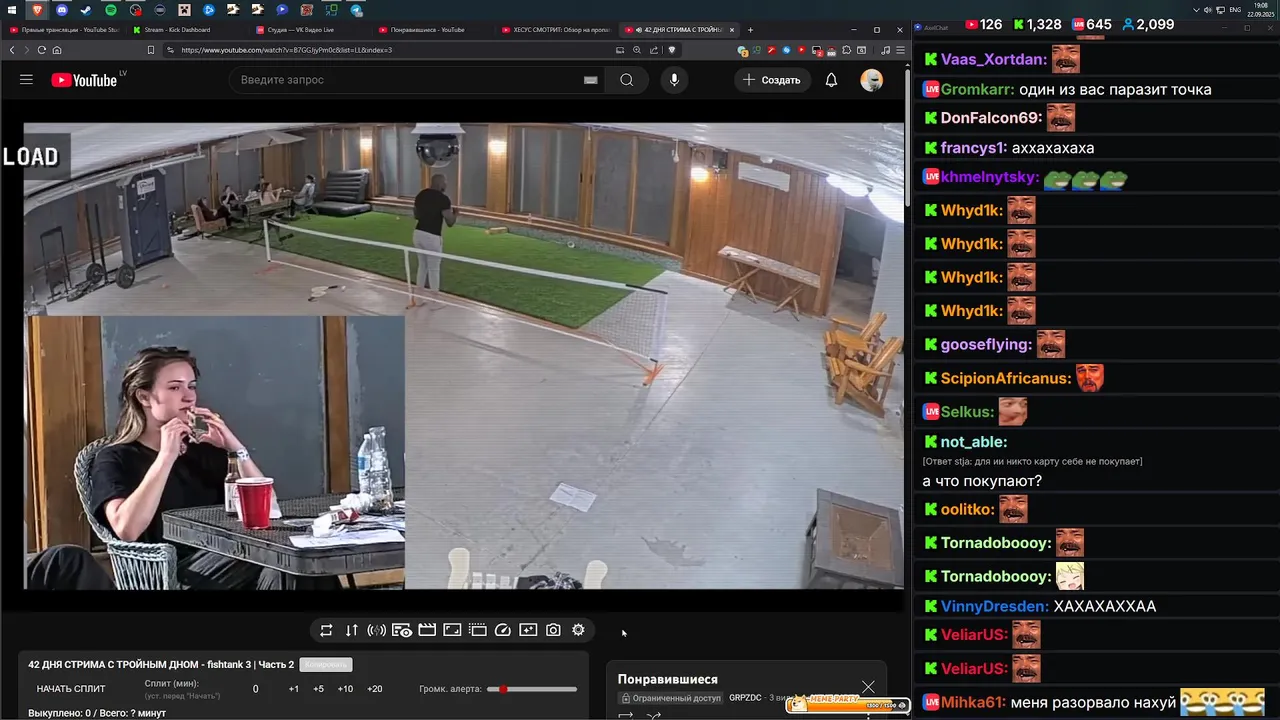
Task: Click the YouTube viewer counter 126
Action: pos(982,24)
